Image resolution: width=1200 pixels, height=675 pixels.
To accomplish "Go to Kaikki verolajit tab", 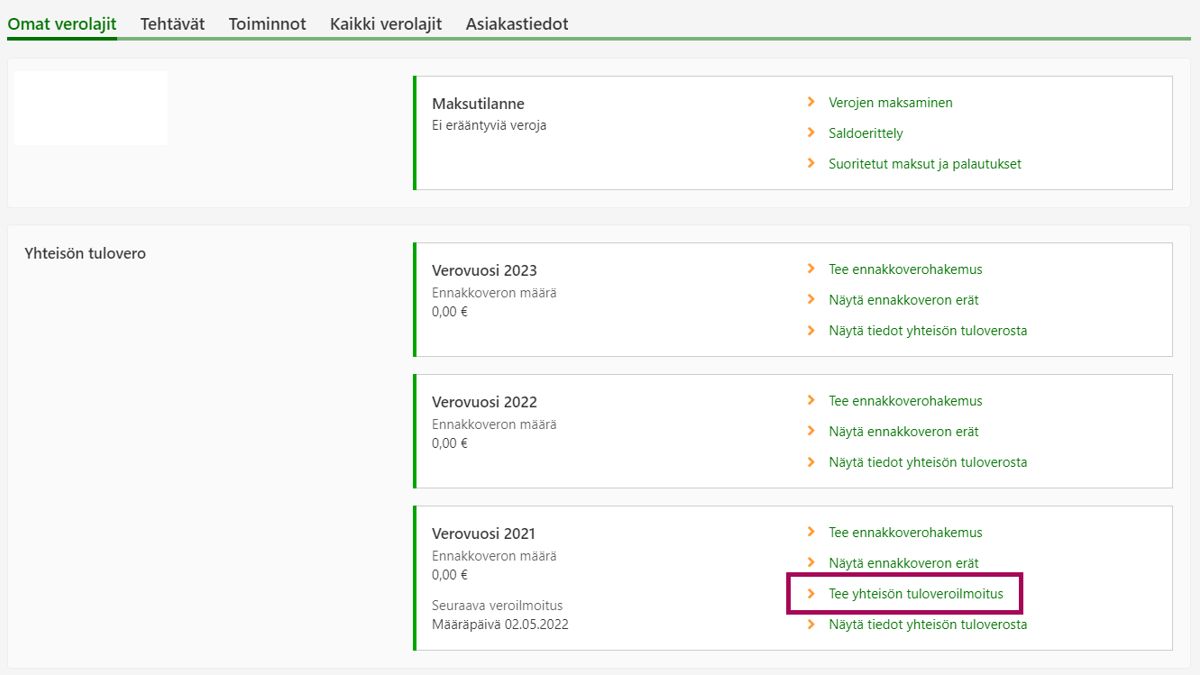I will pos(386,24).
